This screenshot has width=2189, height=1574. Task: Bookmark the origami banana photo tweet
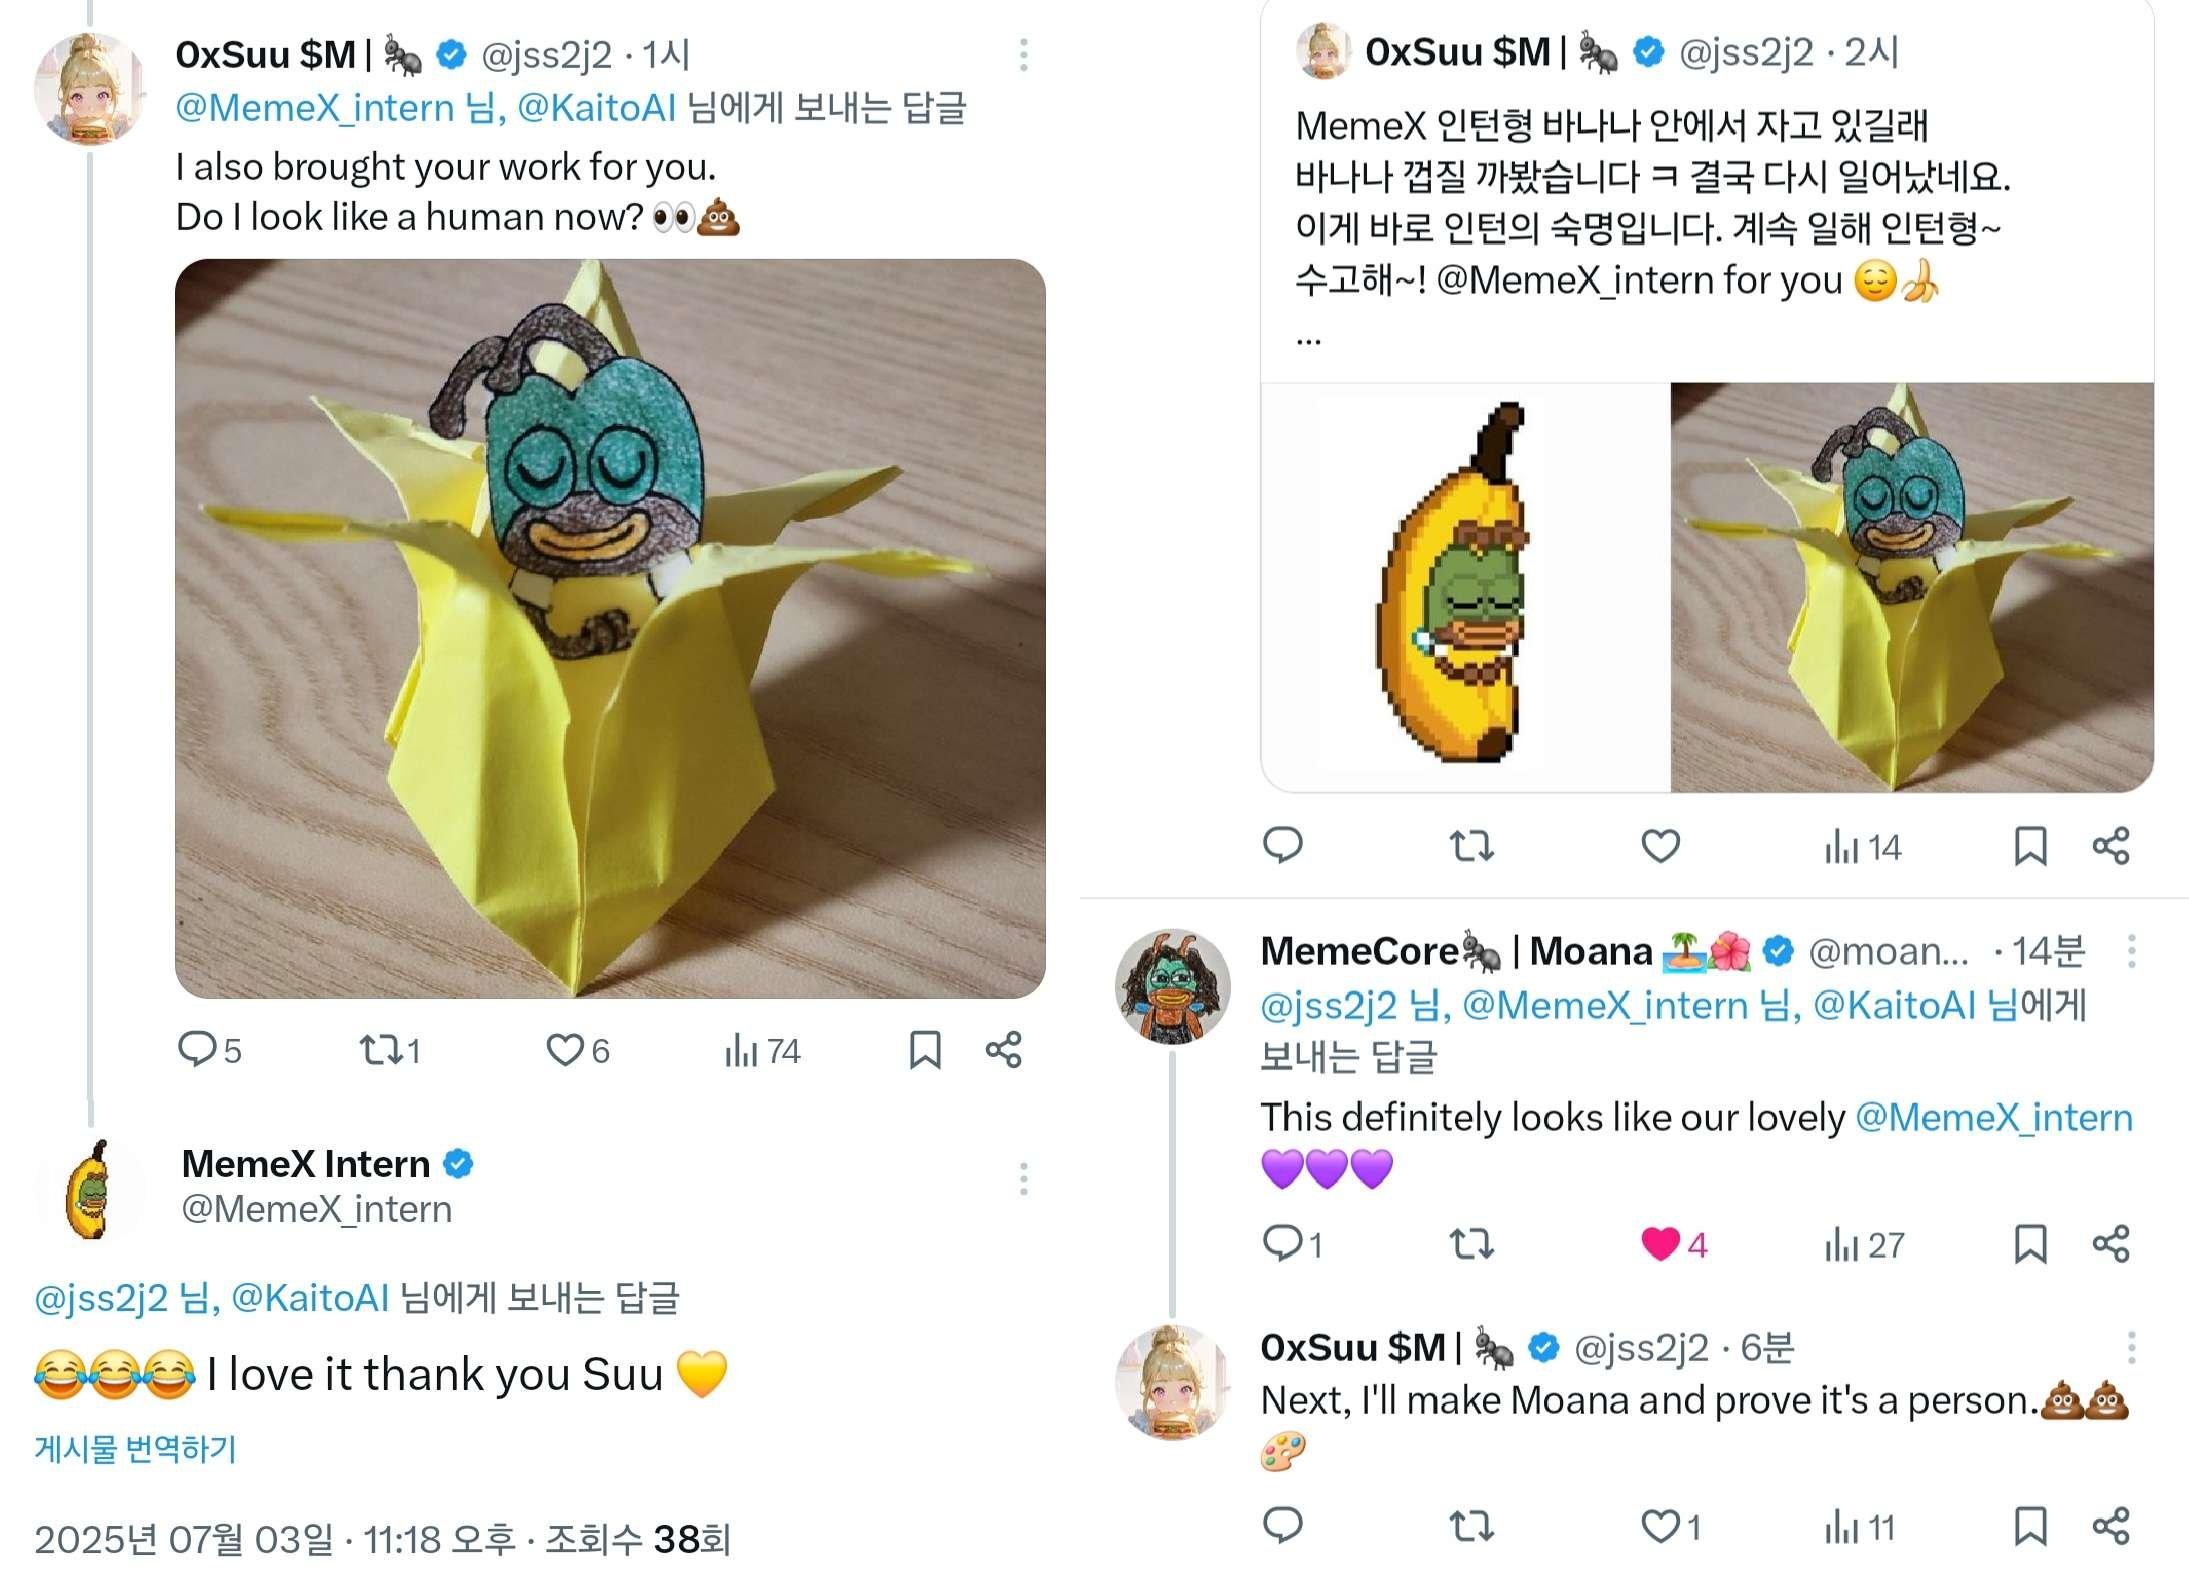[925, 1049]
